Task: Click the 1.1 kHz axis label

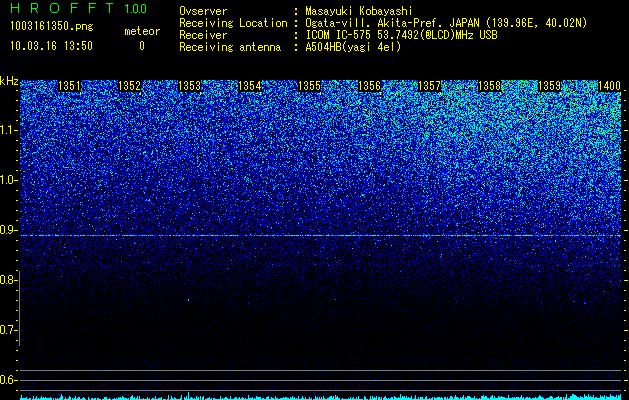Action: (x=9, y=130)
